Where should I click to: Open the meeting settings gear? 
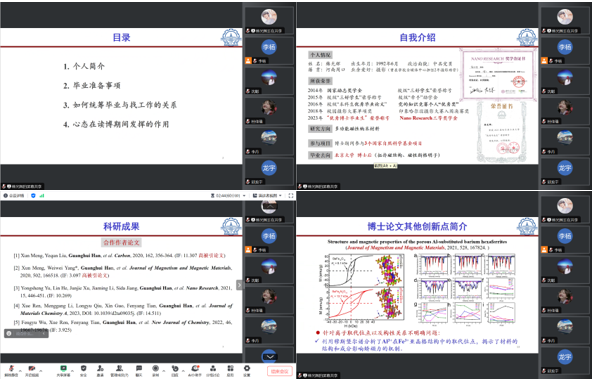tap(247, 370)
